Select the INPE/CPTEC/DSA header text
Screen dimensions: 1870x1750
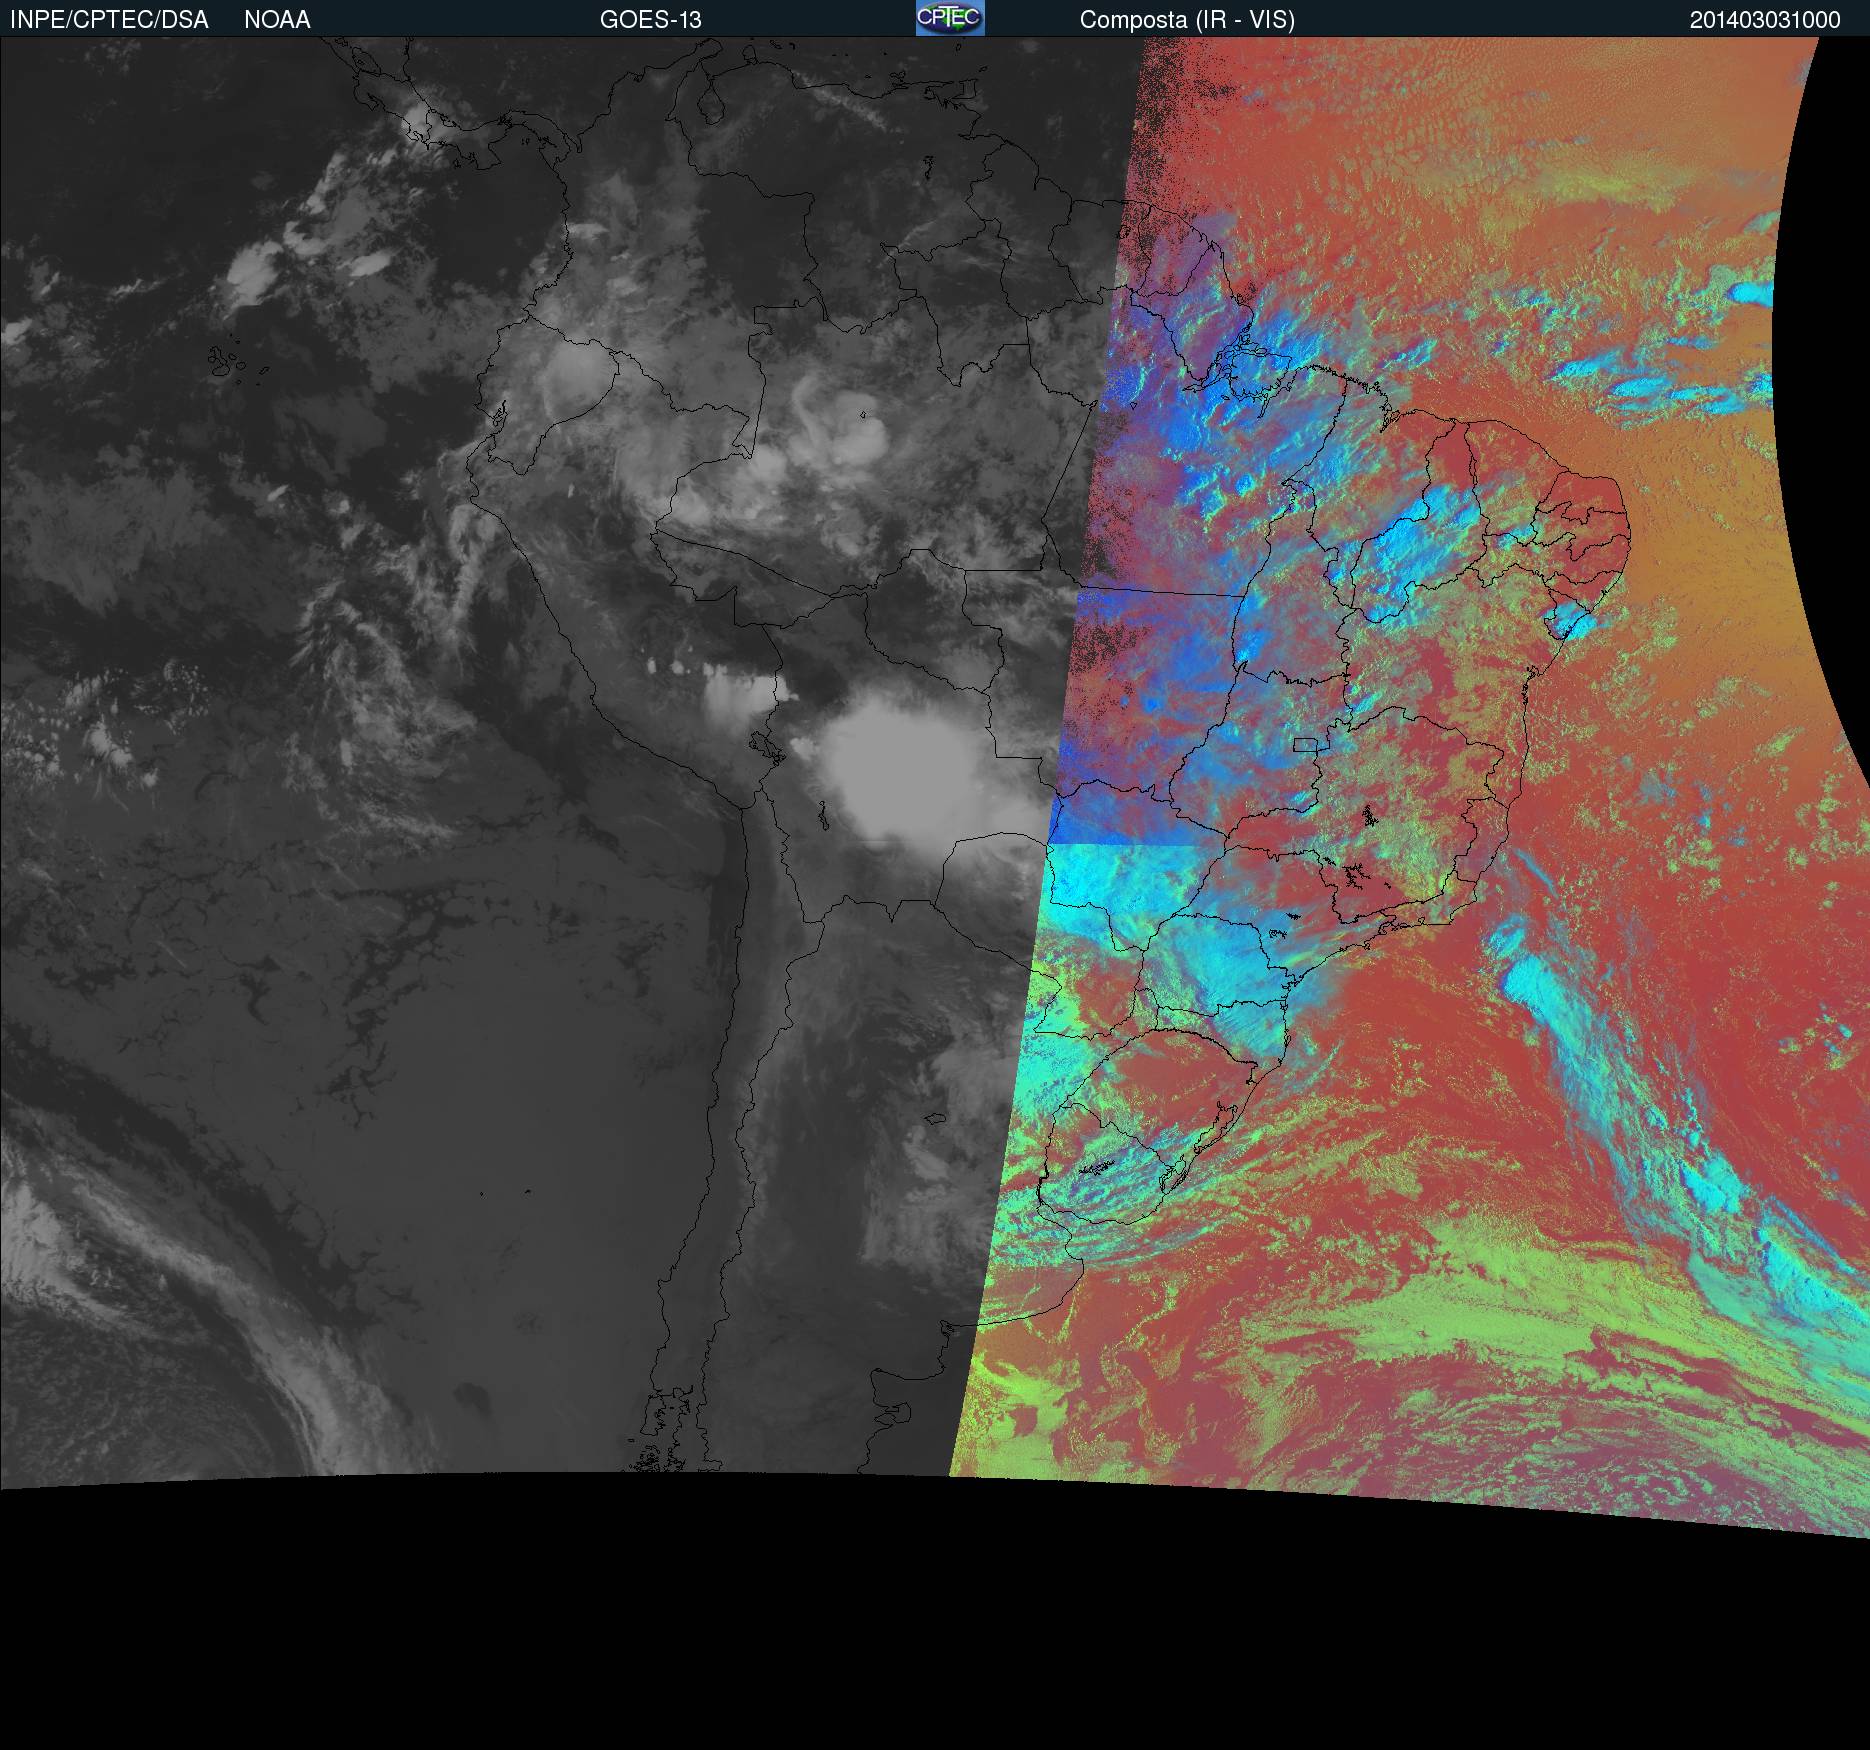click(x=109, y=20)
